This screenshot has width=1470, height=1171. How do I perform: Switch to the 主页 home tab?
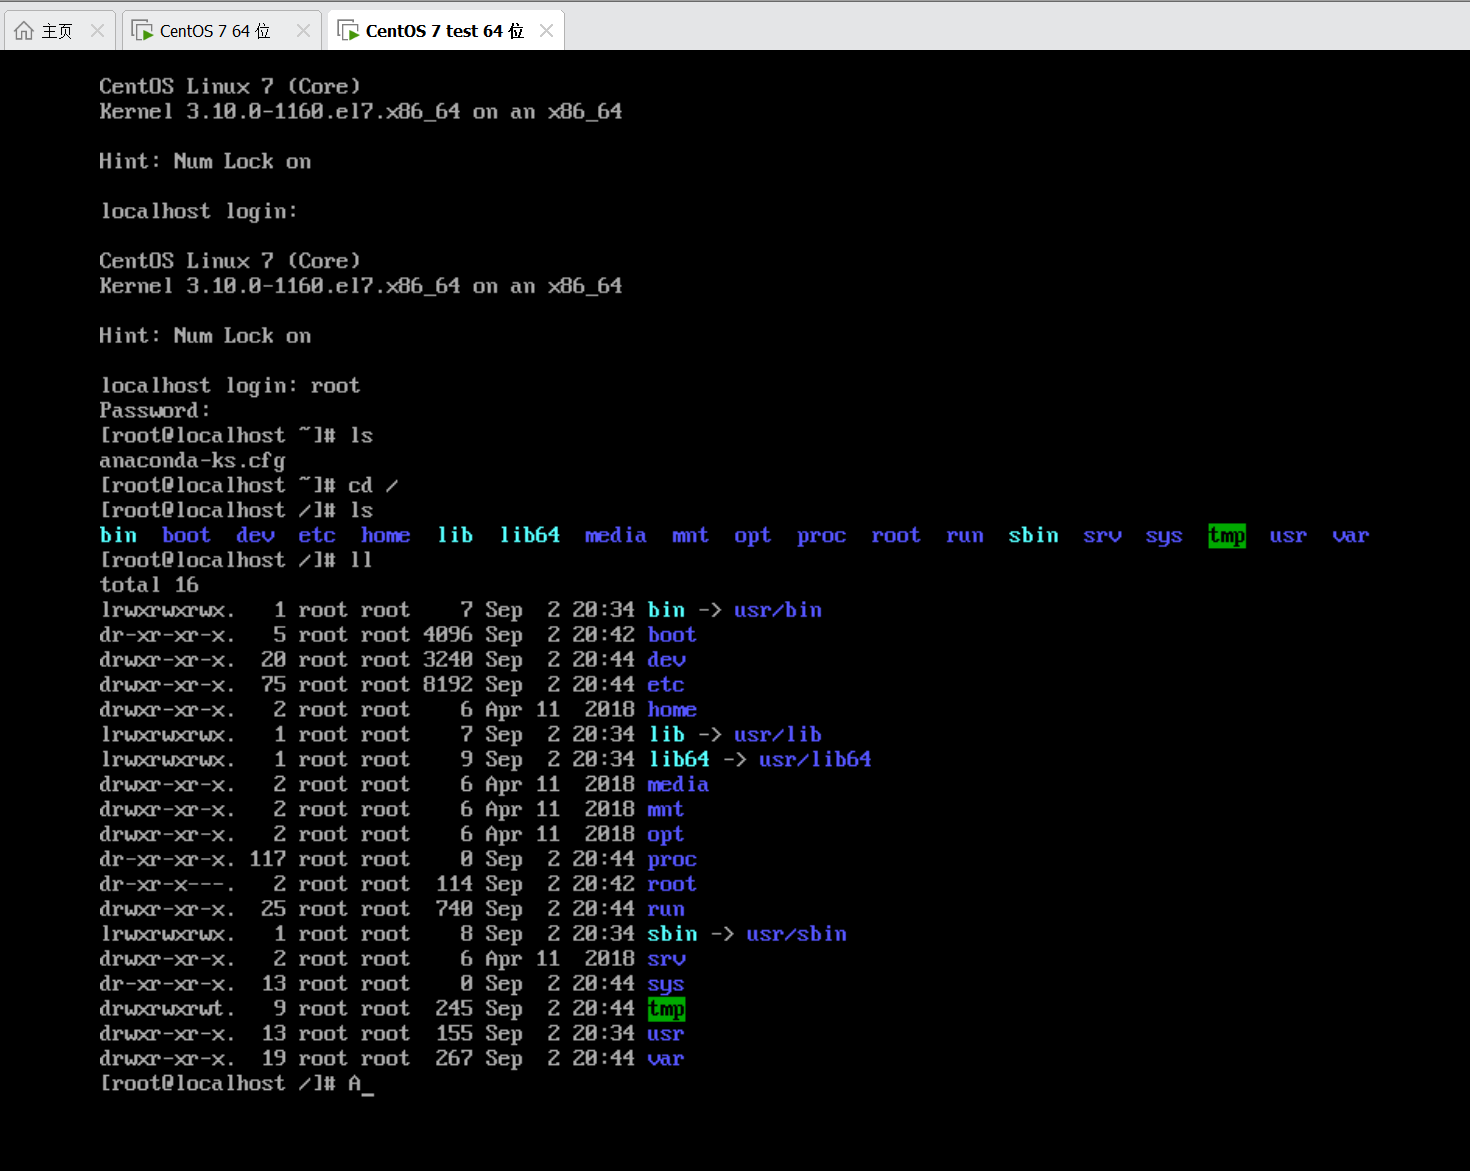[57, 31]
